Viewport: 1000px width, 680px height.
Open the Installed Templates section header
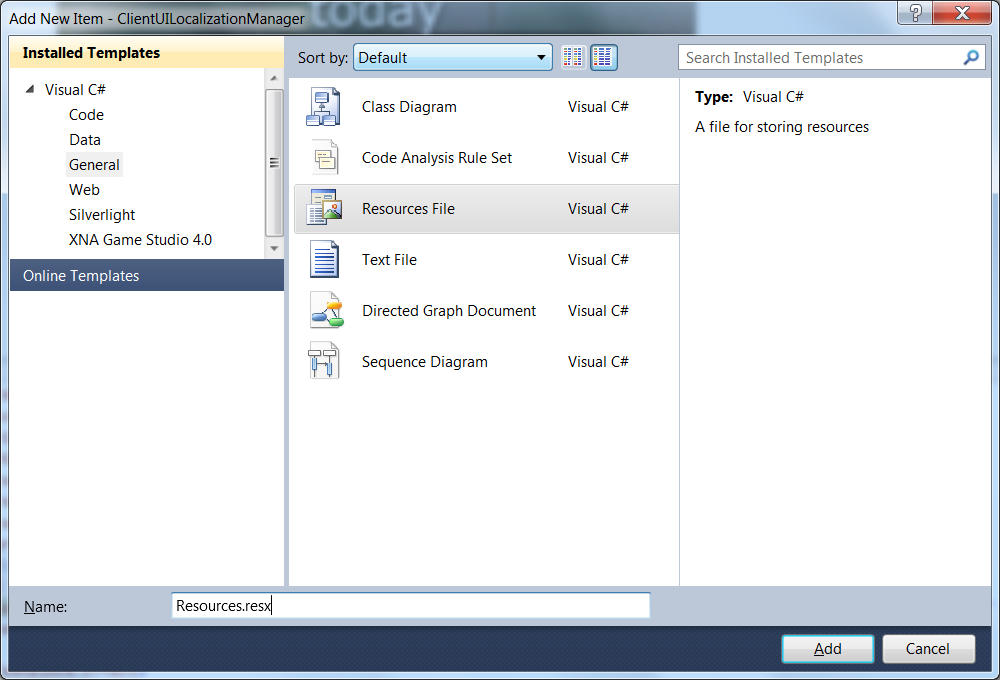[x=147, y=52]
